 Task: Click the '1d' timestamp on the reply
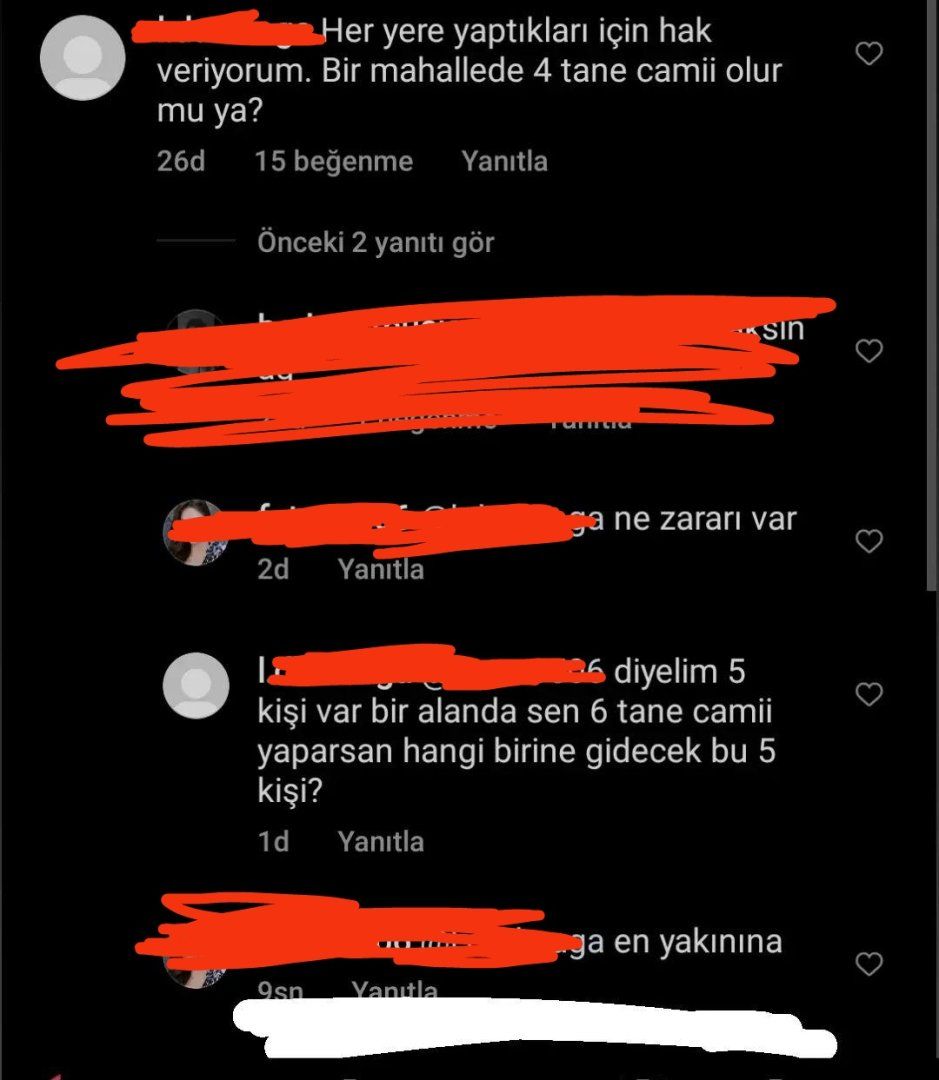pyautogui.click(x=273, y=842)
